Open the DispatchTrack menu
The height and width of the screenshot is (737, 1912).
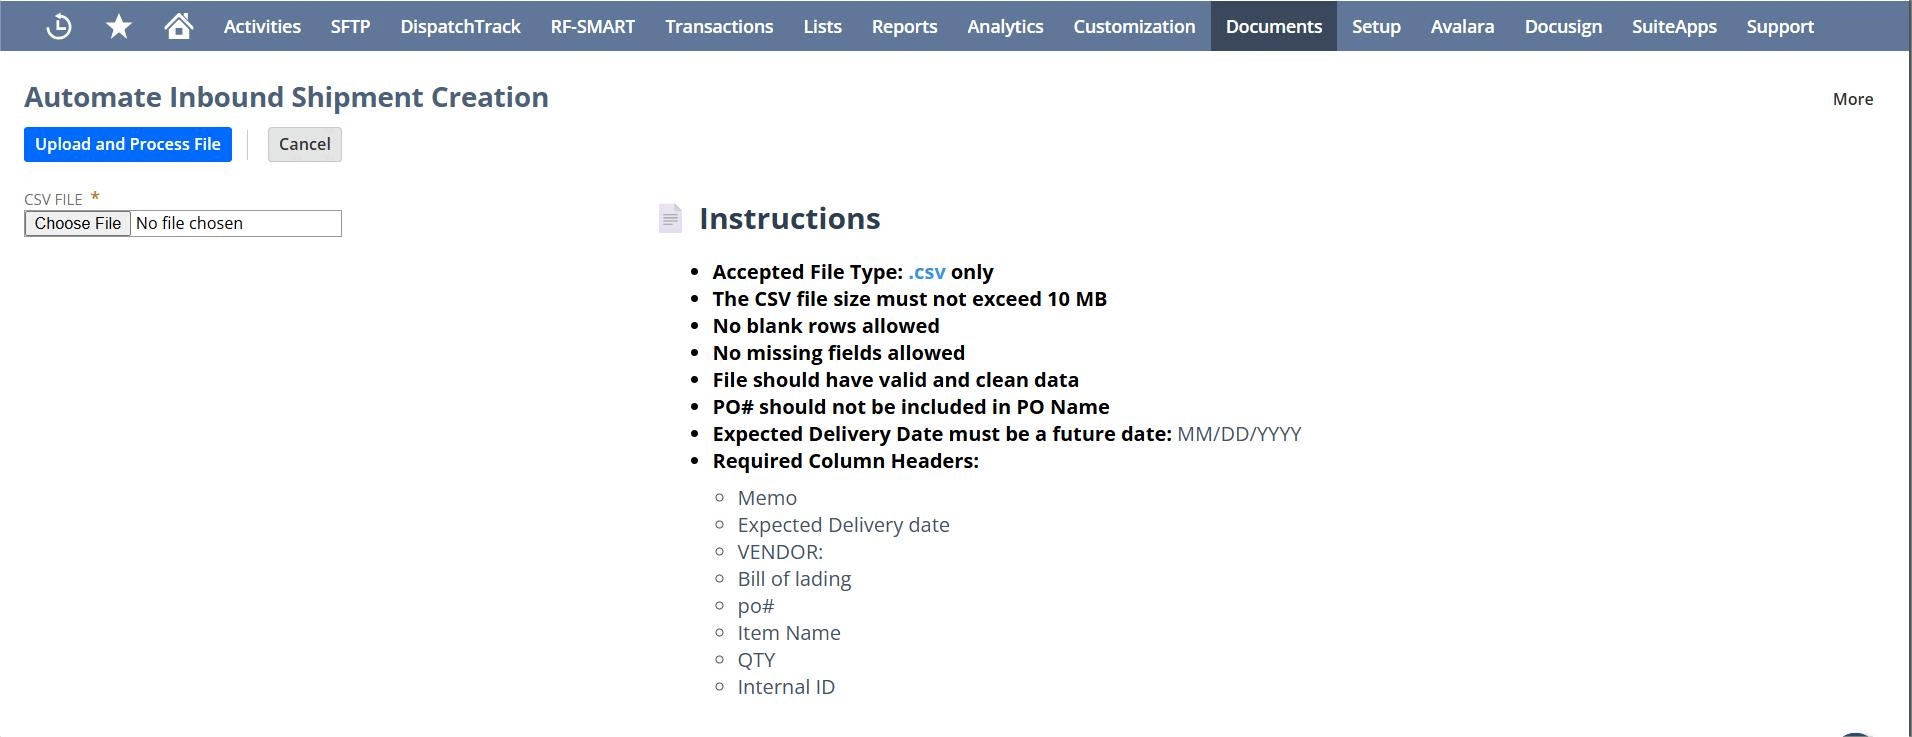(x=460, y=27)
